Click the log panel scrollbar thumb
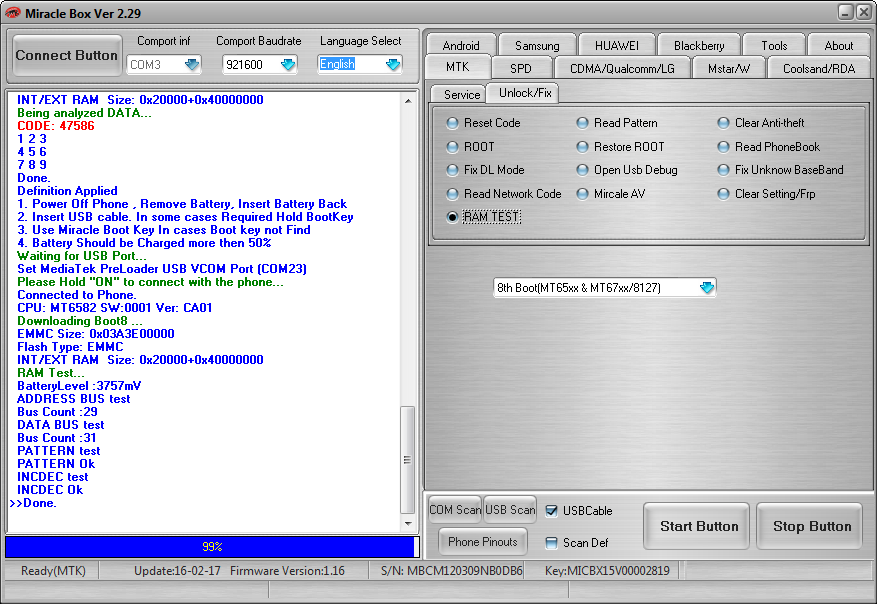Image resolution: width=877 pixels, height=604 pixels. coord(408,460)
